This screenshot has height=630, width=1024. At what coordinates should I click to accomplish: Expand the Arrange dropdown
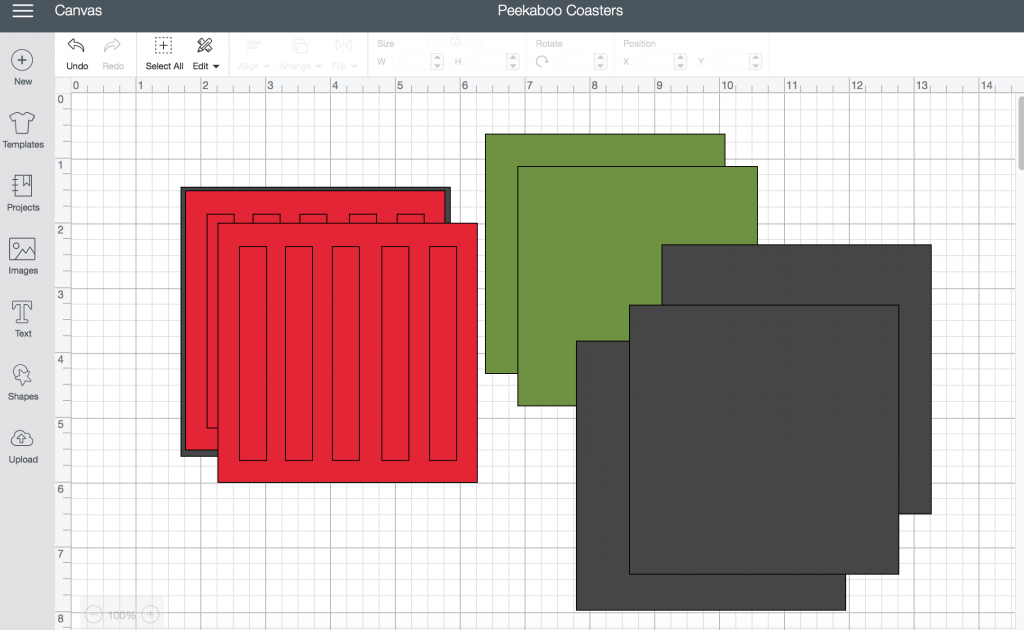click(x=300, y=54)
